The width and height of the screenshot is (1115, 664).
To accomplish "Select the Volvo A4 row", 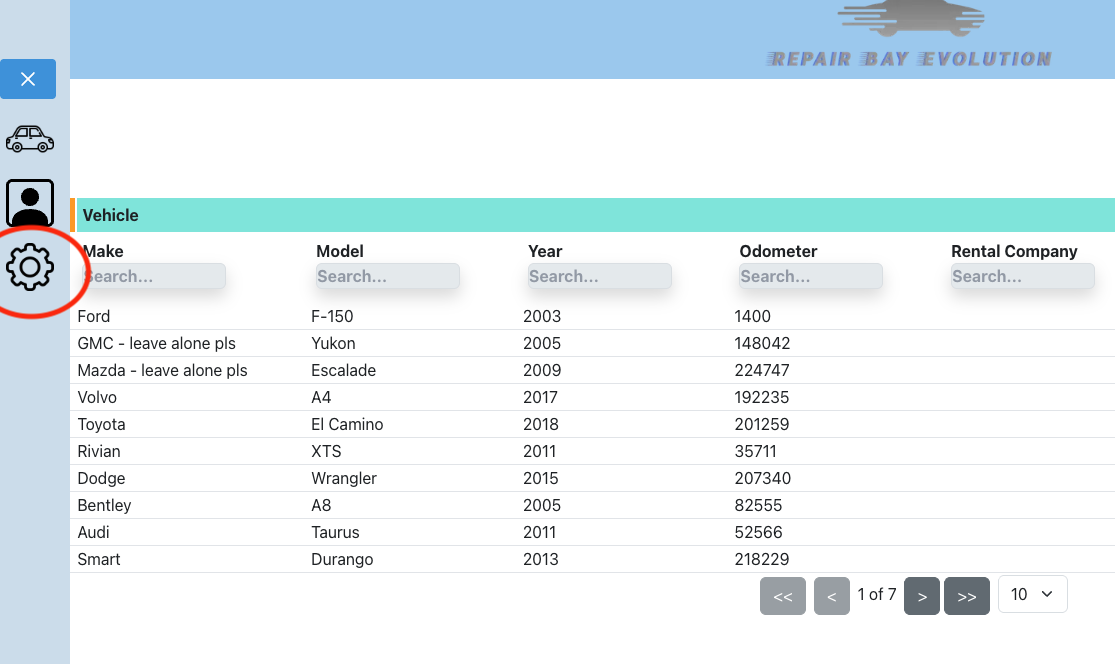I will (400, 397).
